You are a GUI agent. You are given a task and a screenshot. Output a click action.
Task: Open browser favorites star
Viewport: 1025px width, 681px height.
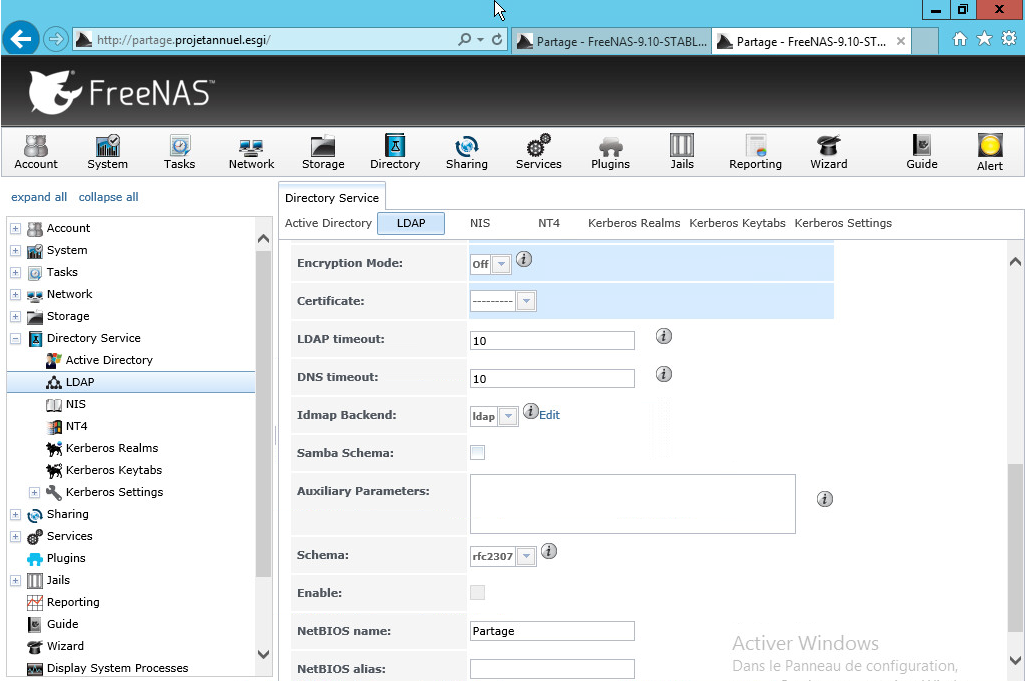tap(984, 39)
